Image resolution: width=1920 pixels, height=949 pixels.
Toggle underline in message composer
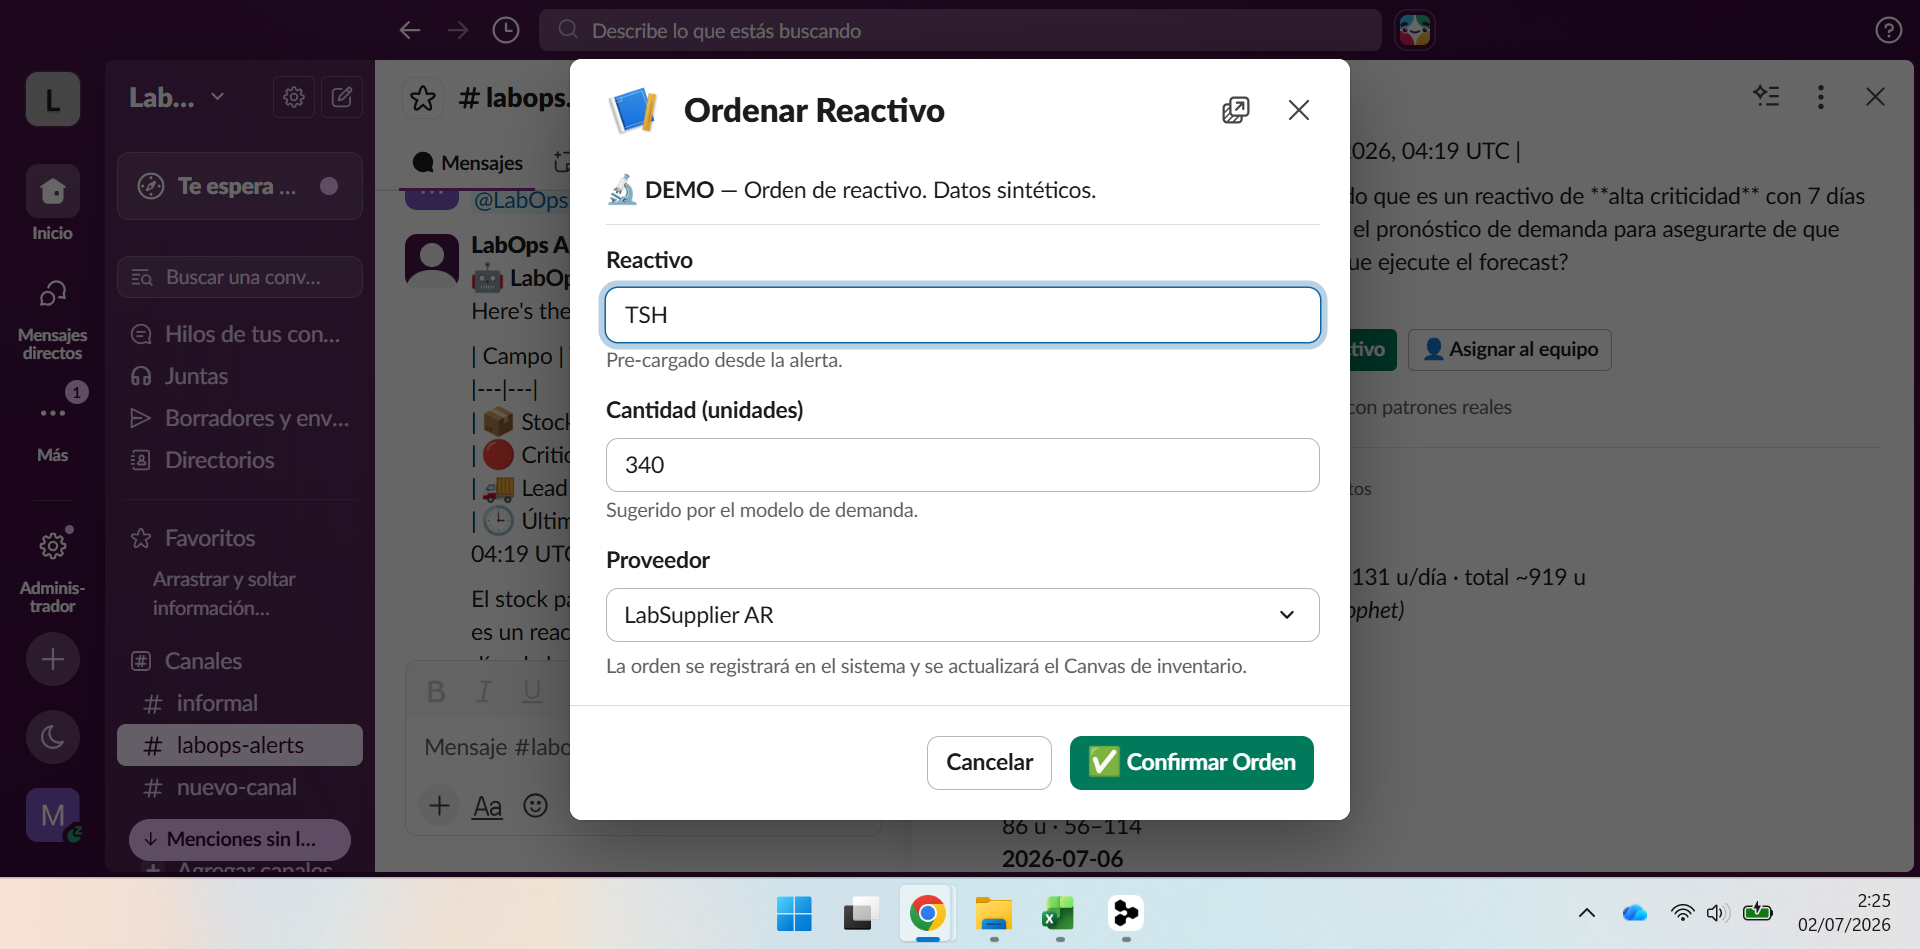[x=532, y=691]
